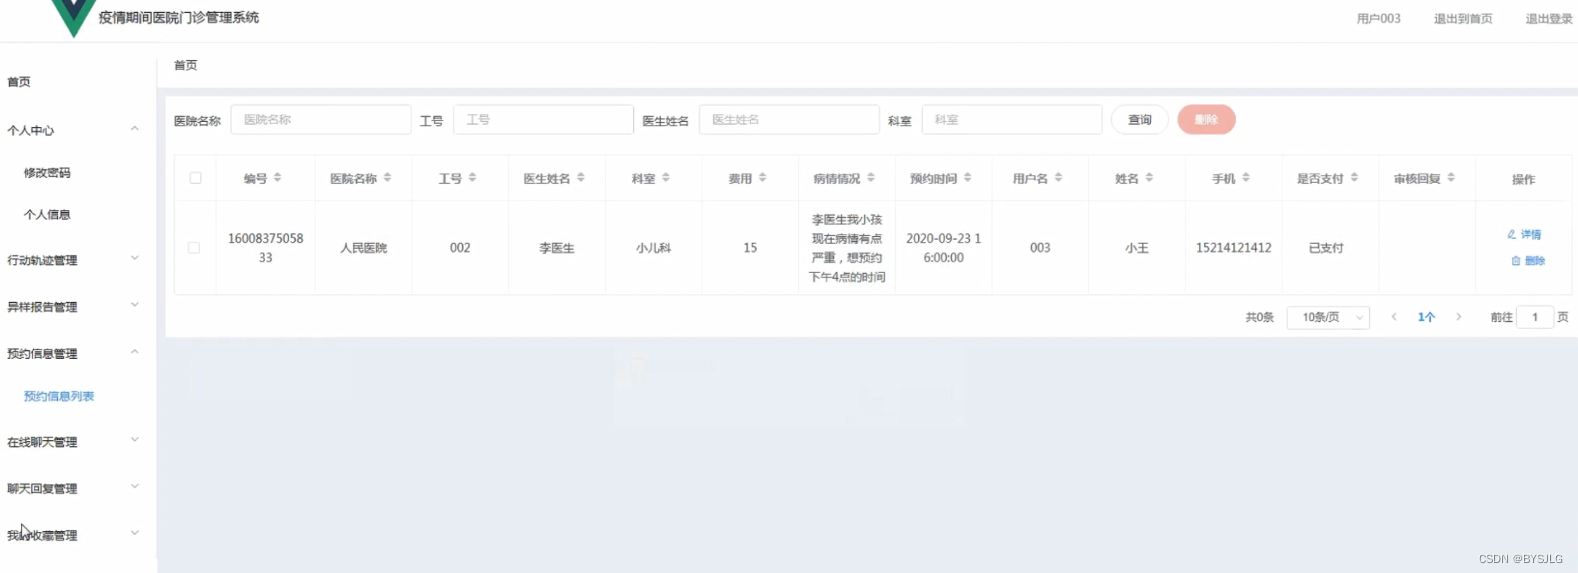Select page number 1 in pagination
Viewport: 1578px width, 573px height.
(1426, 317)
